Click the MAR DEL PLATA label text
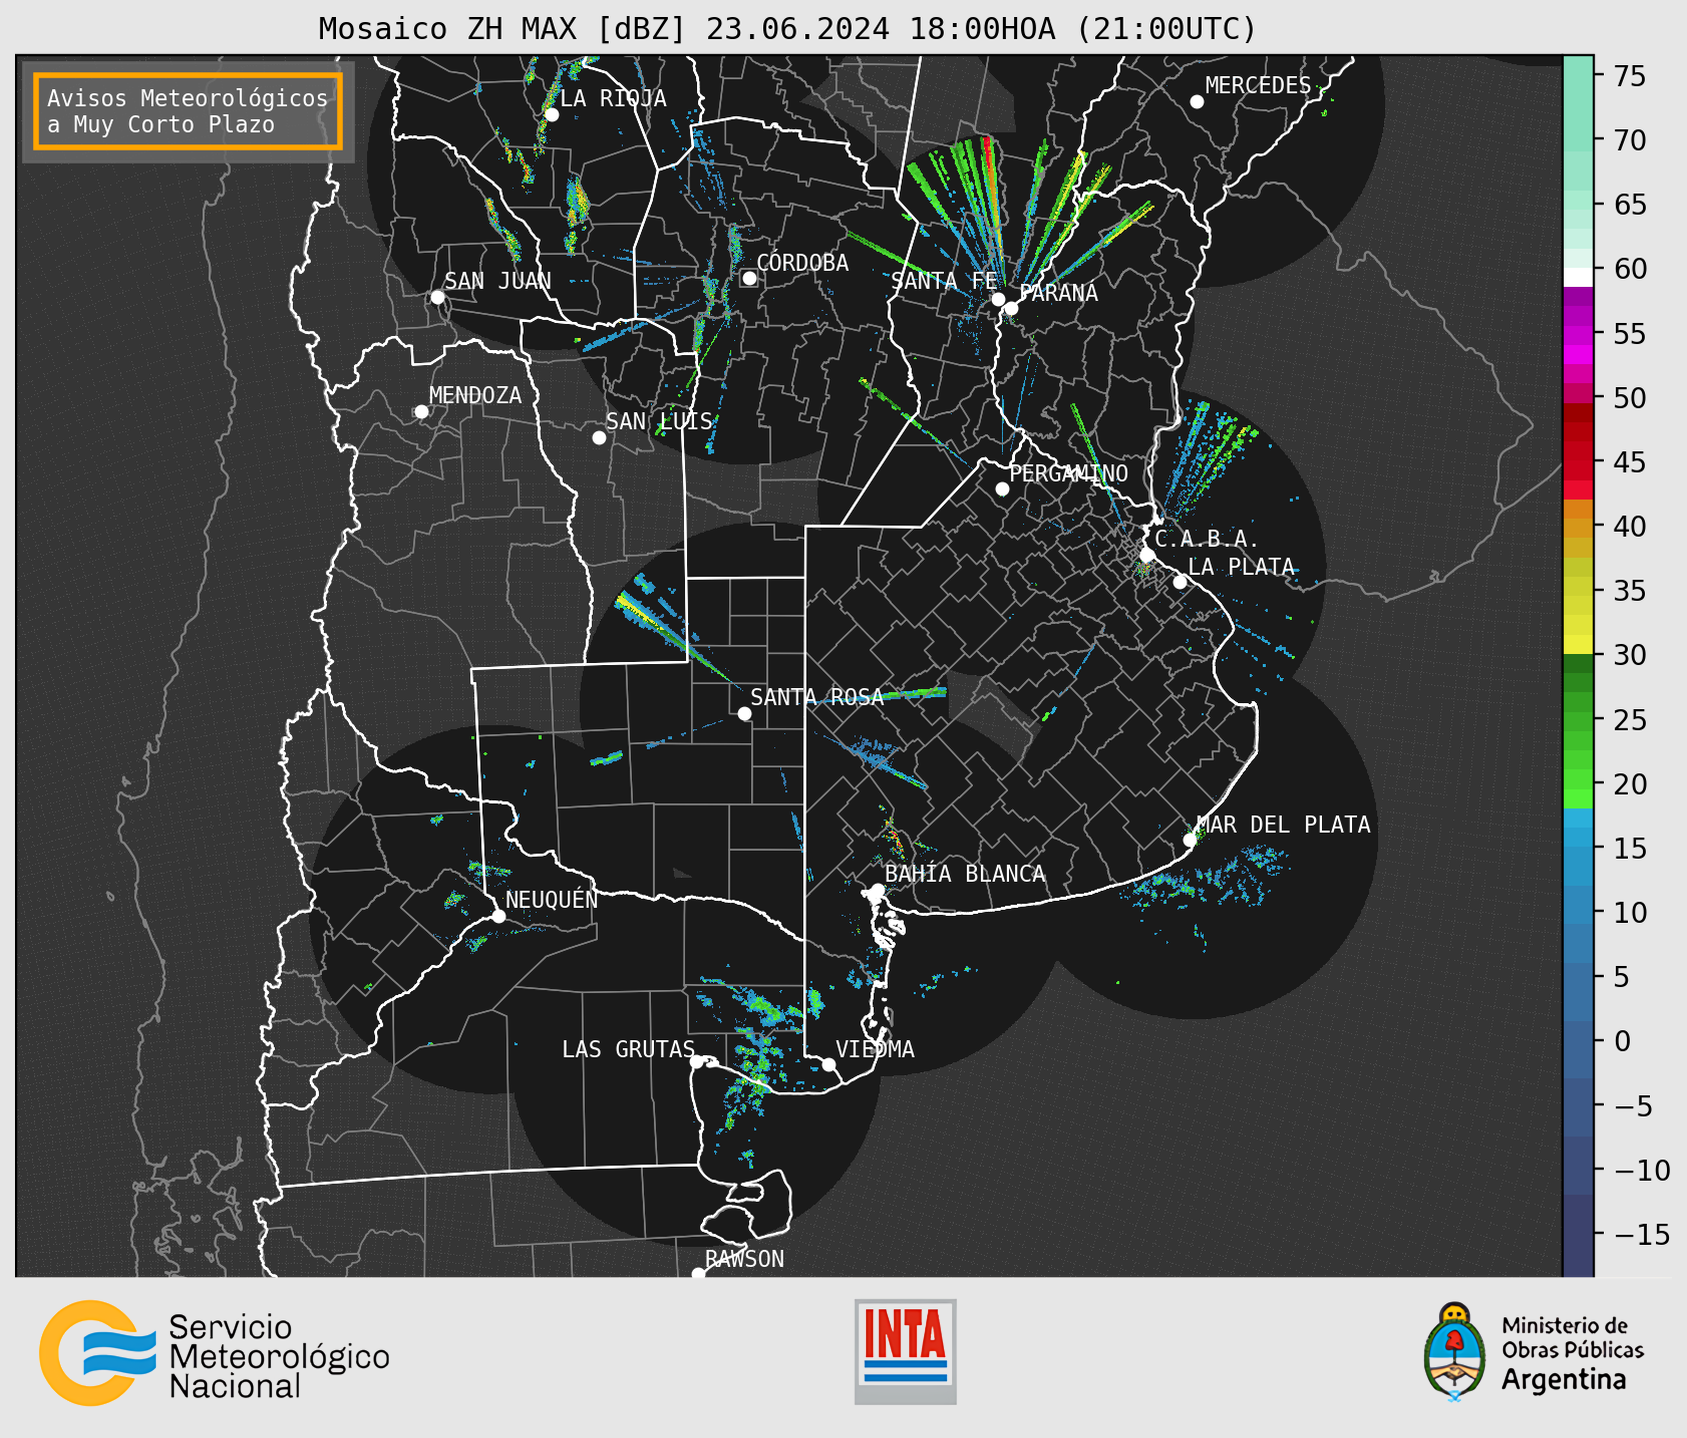1687x1438 pixels. coord(1283,825)
